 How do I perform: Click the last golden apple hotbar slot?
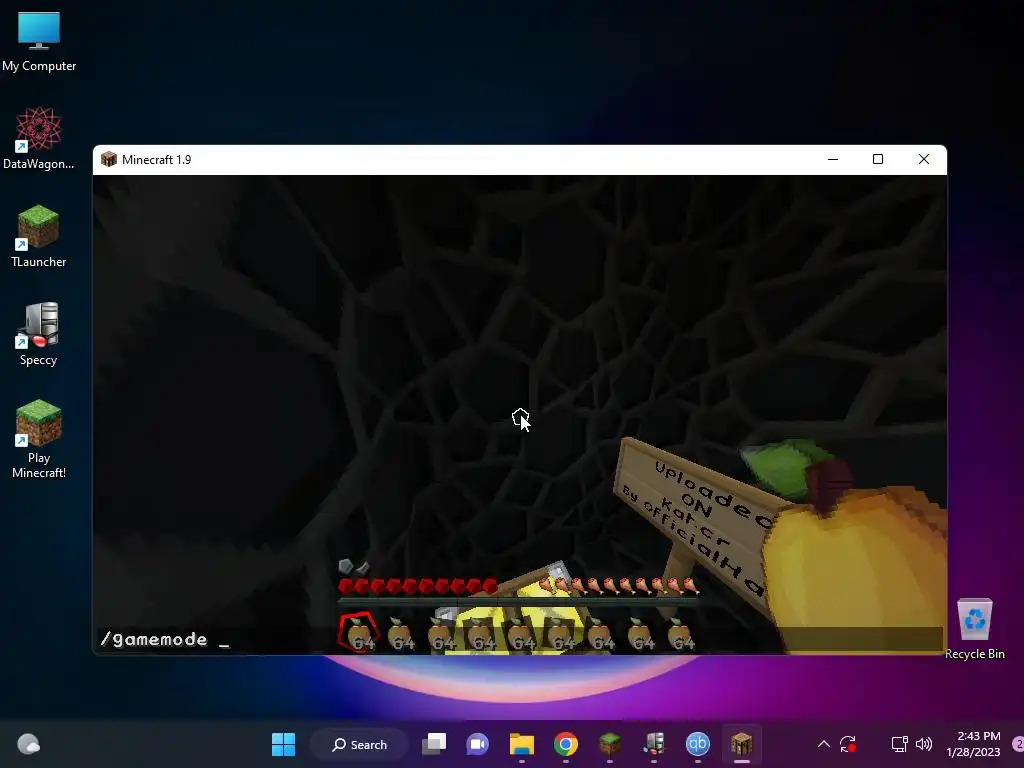pyautogui.click(x=679, y=634)
